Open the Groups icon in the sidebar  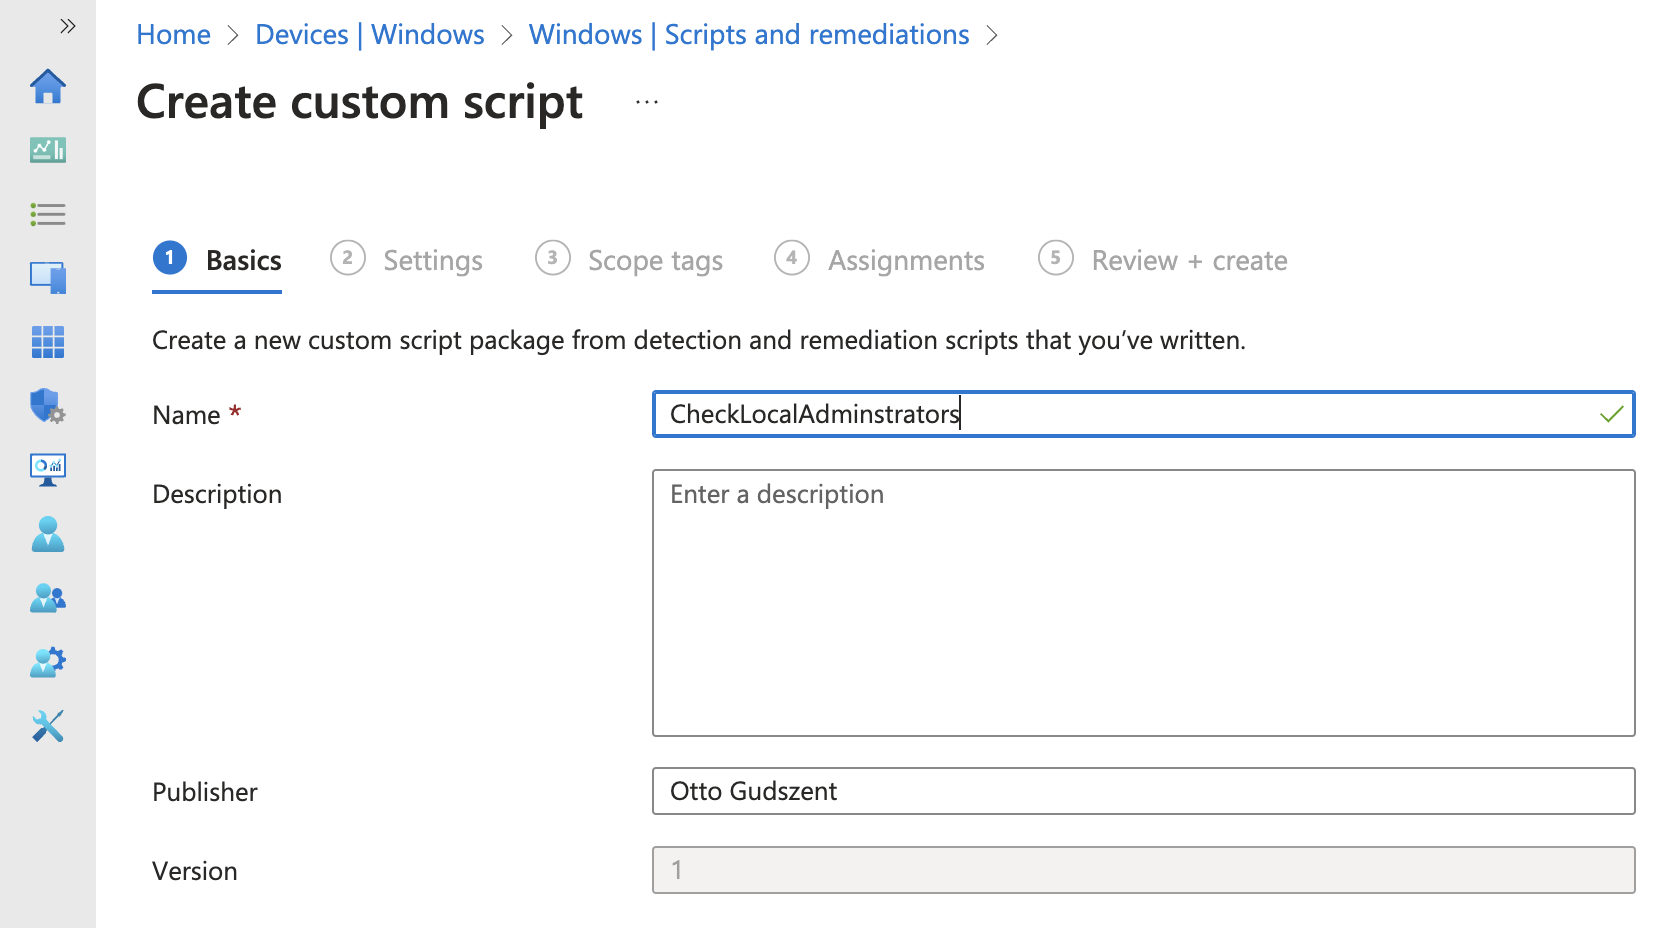point(48,598)
